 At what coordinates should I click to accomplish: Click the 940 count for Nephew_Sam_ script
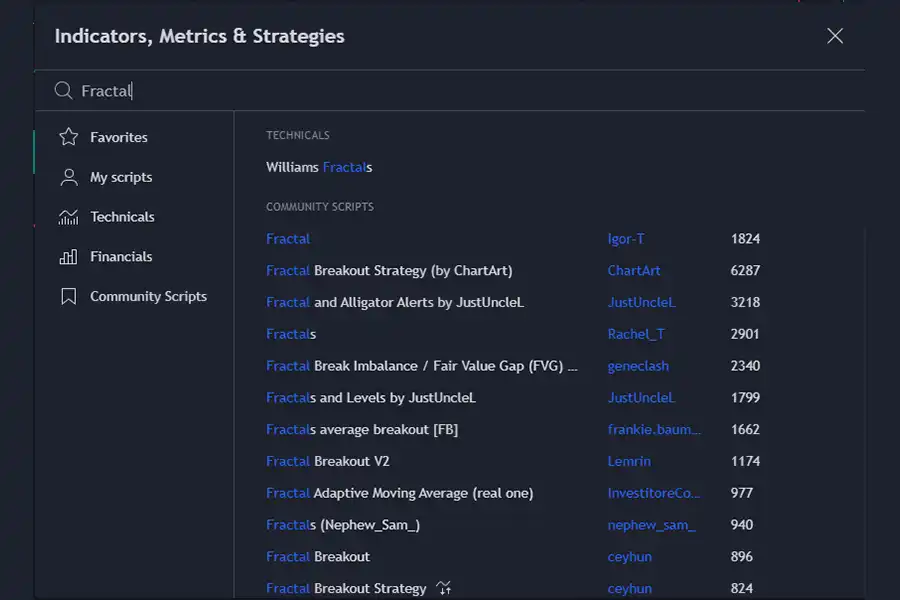742,525
